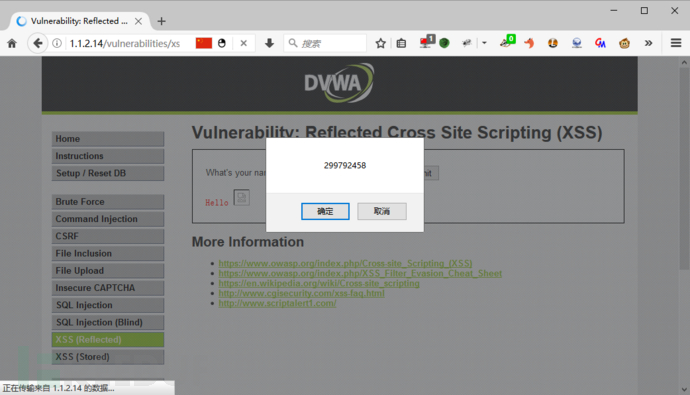
Task: Open the hamburger menu
Action: [676, 43]
